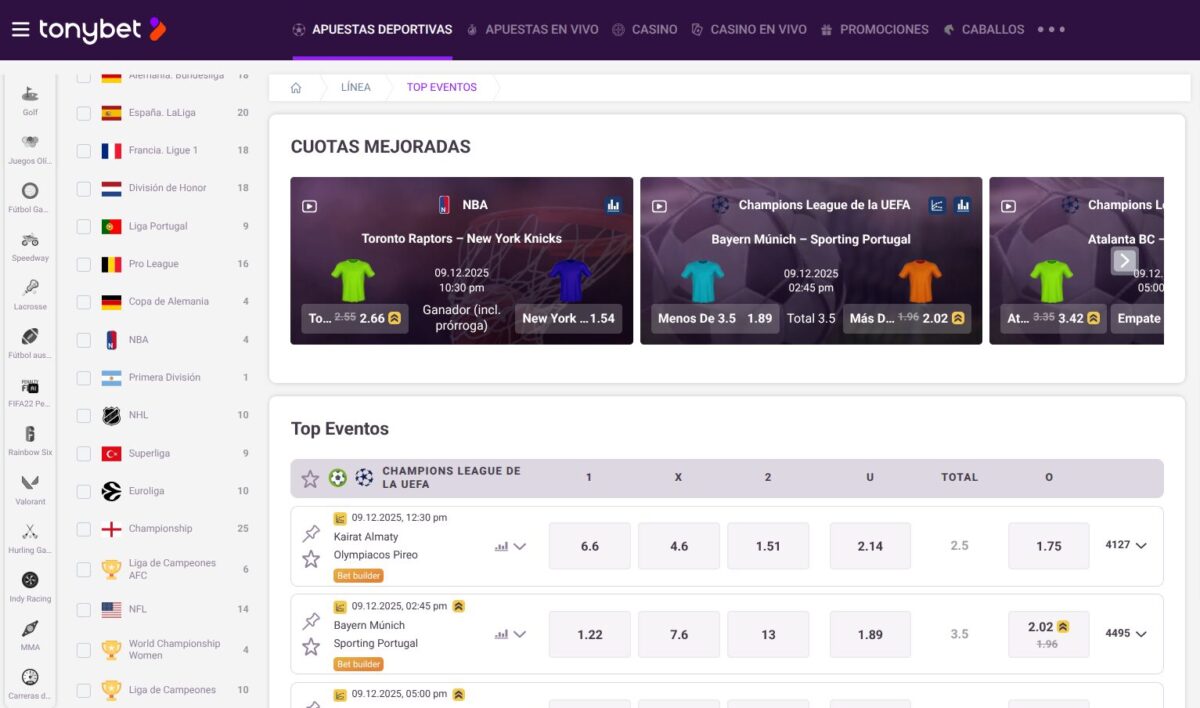Screen dimensions: 1200x708
Task: Check the Primera División checkbox
Action: coord(84,378)
